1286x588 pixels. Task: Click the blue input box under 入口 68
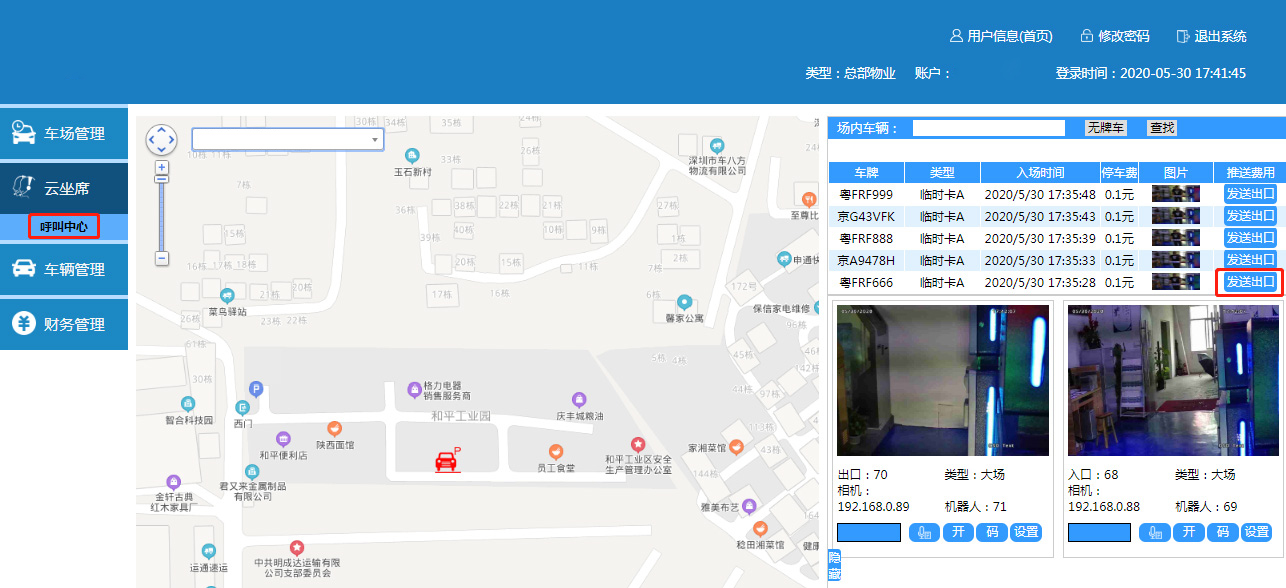point(1099,532)
